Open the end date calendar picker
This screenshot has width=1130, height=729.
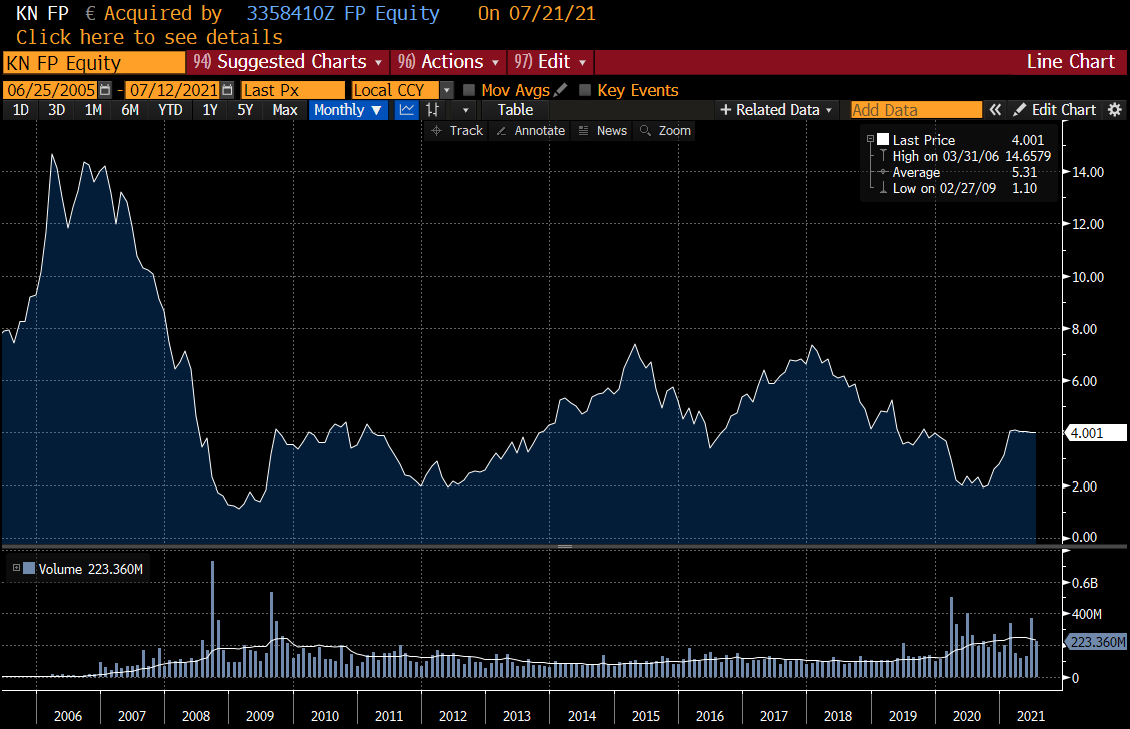pyautogui.click(x=228, y=90)
